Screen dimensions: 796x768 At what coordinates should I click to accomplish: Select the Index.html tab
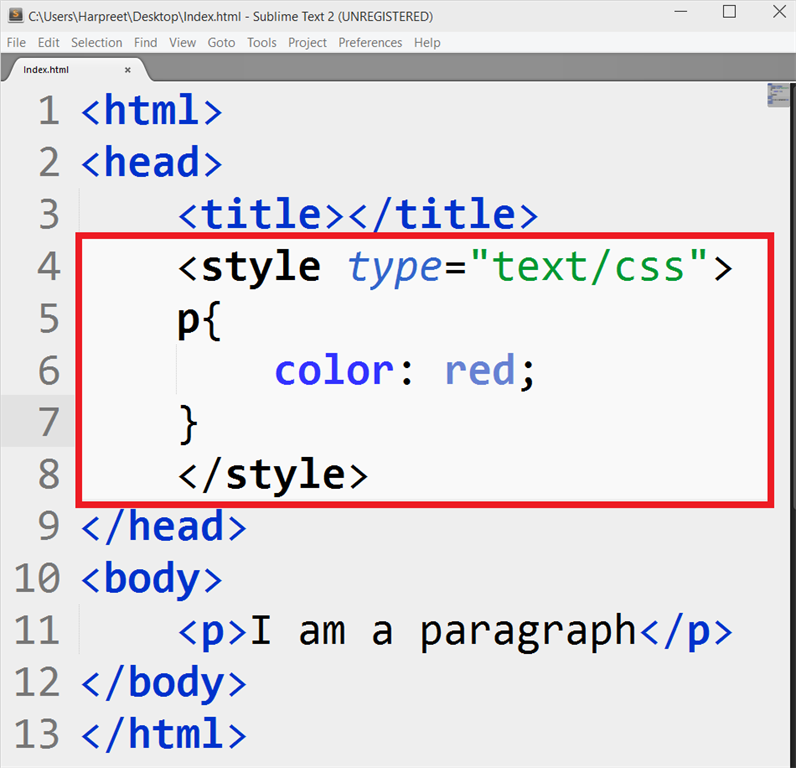click(x=50, y=70)
